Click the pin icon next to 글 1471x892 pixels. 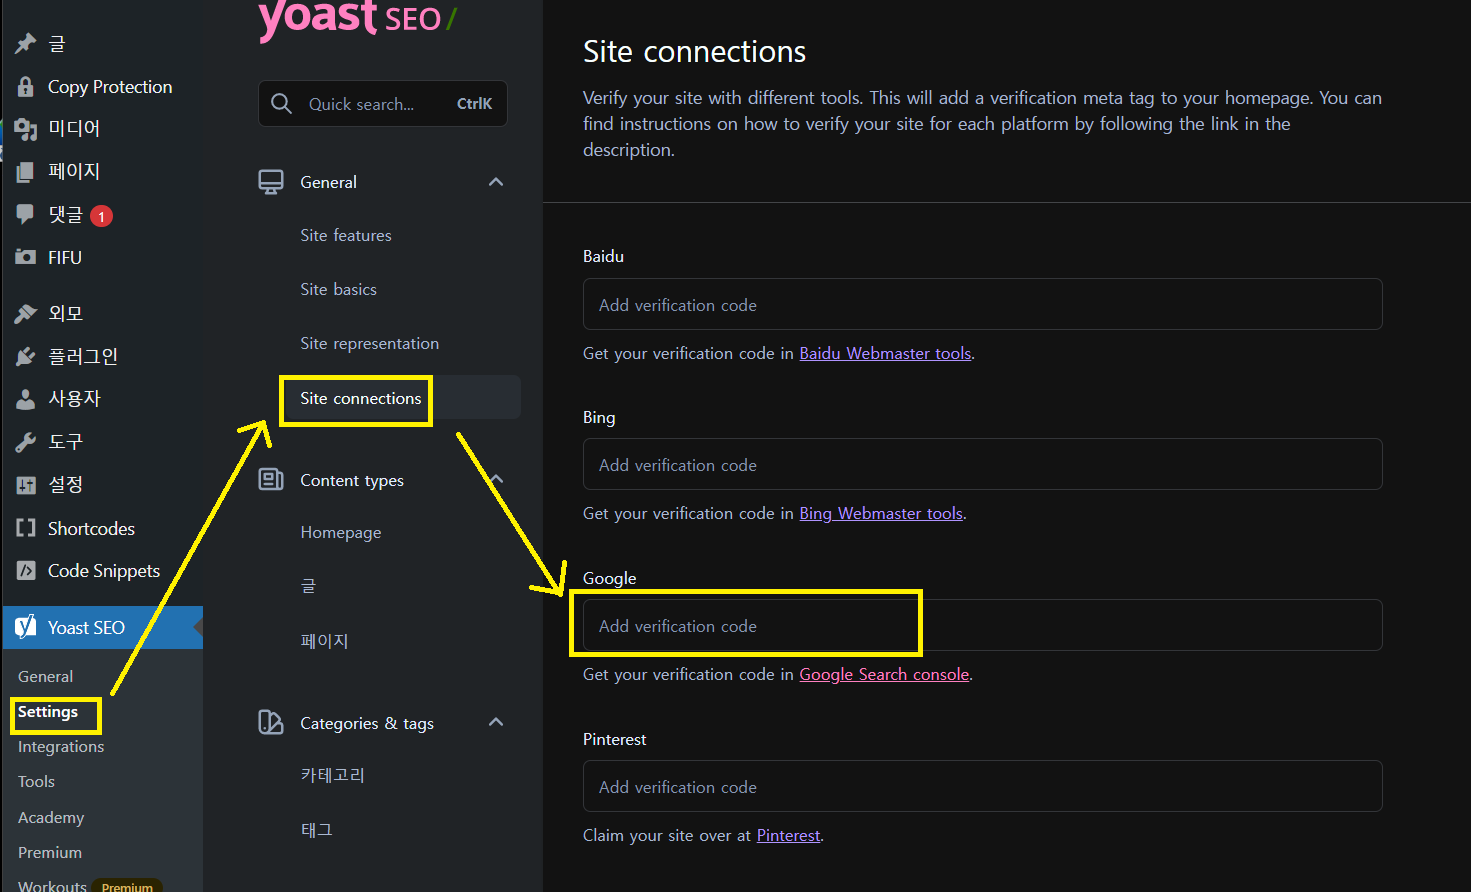click(26, 43)
